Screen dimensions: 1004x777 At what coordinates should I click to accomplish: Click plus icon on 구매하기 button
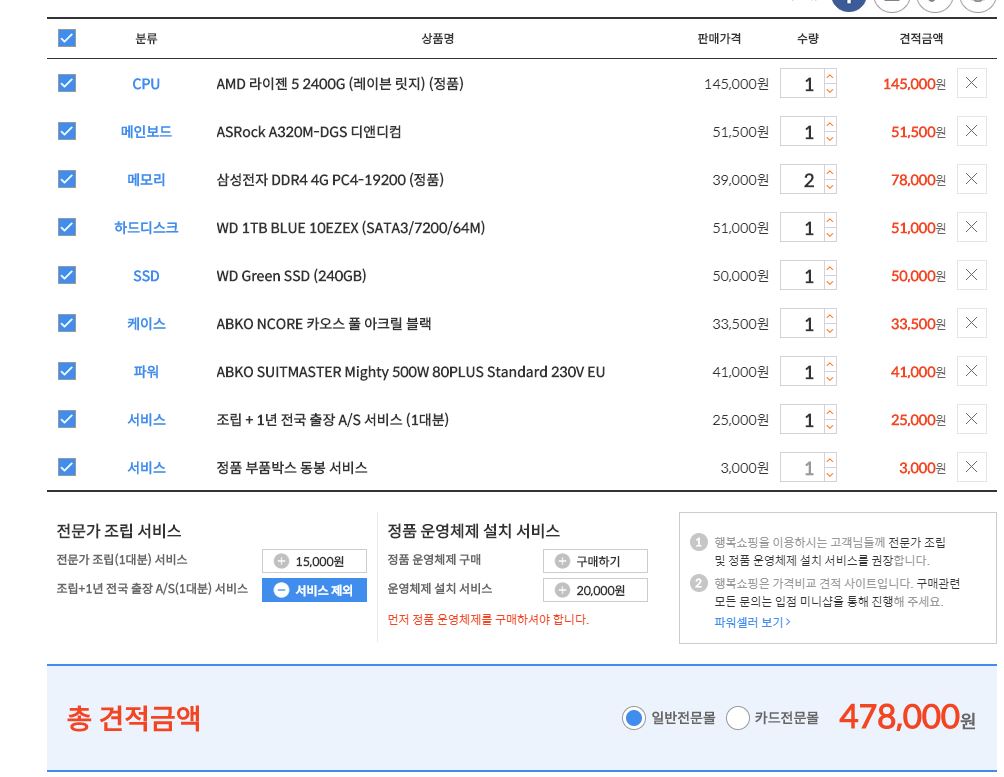point(562,561)
